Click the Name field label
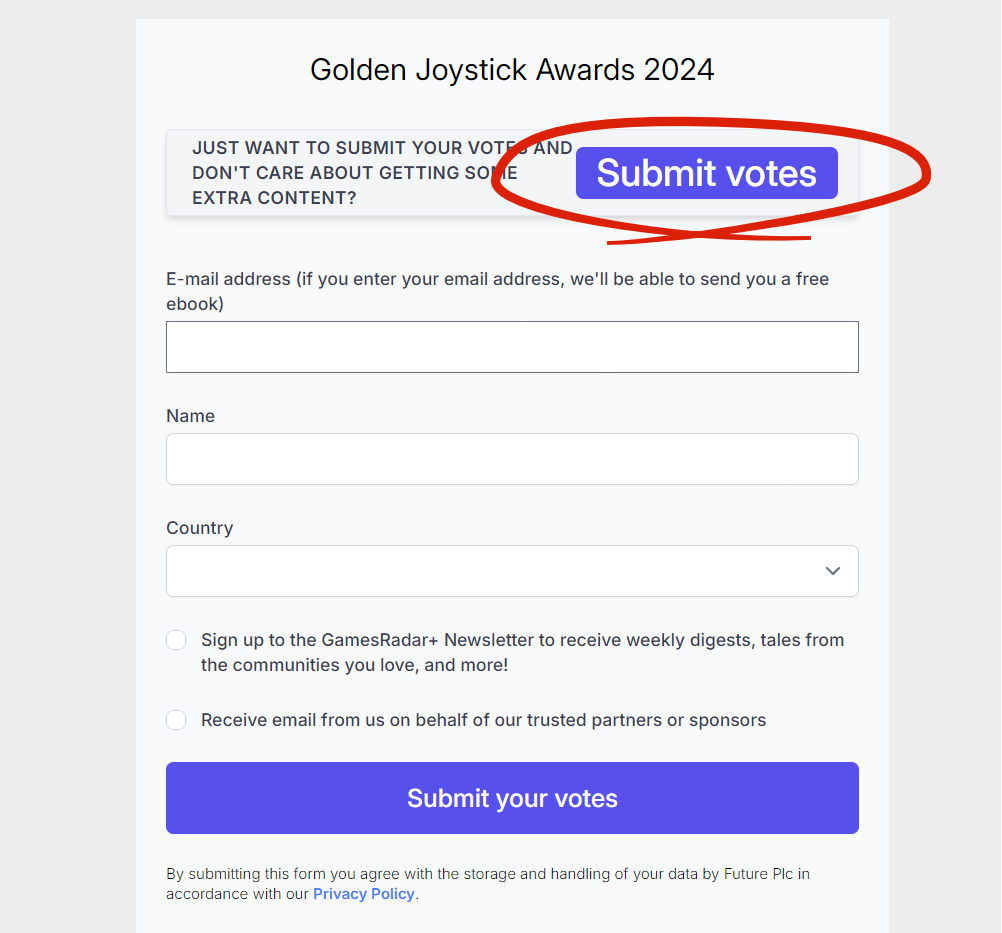 190,415
